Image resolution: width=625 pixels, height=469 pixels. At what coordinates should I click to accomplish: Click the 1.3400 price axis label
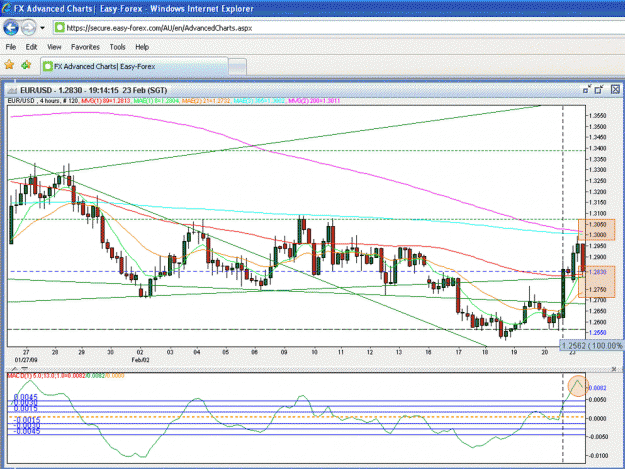[x=598, y=148]
